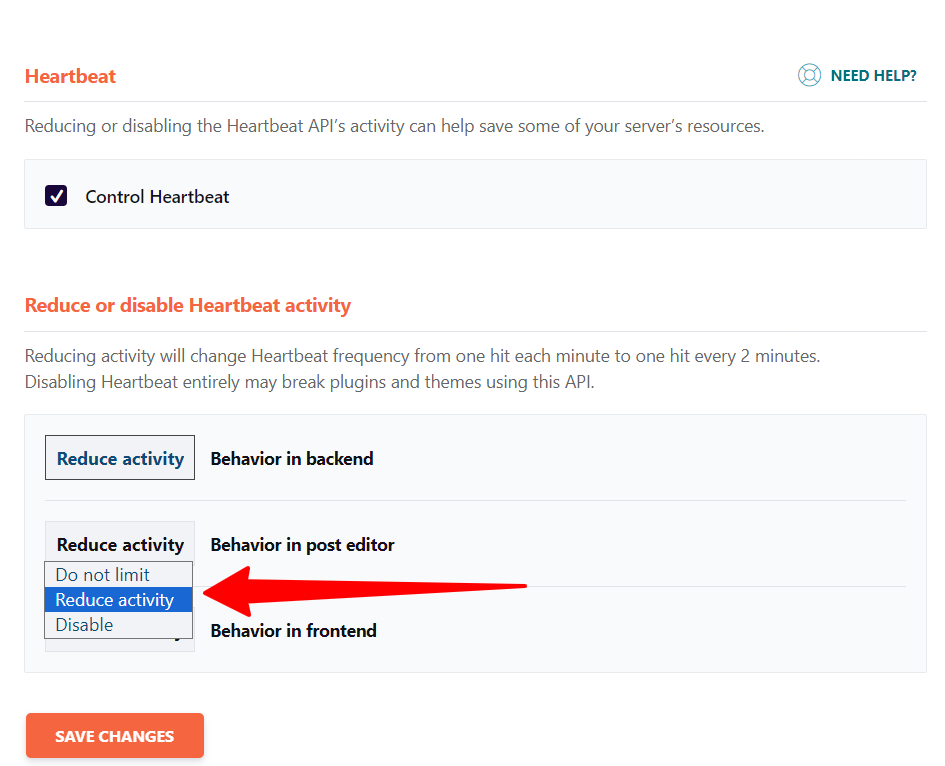Image resolution: width=945 pixels, height=766 pixels.
Task: Click the life ring help icon
Action: point(810,75)
